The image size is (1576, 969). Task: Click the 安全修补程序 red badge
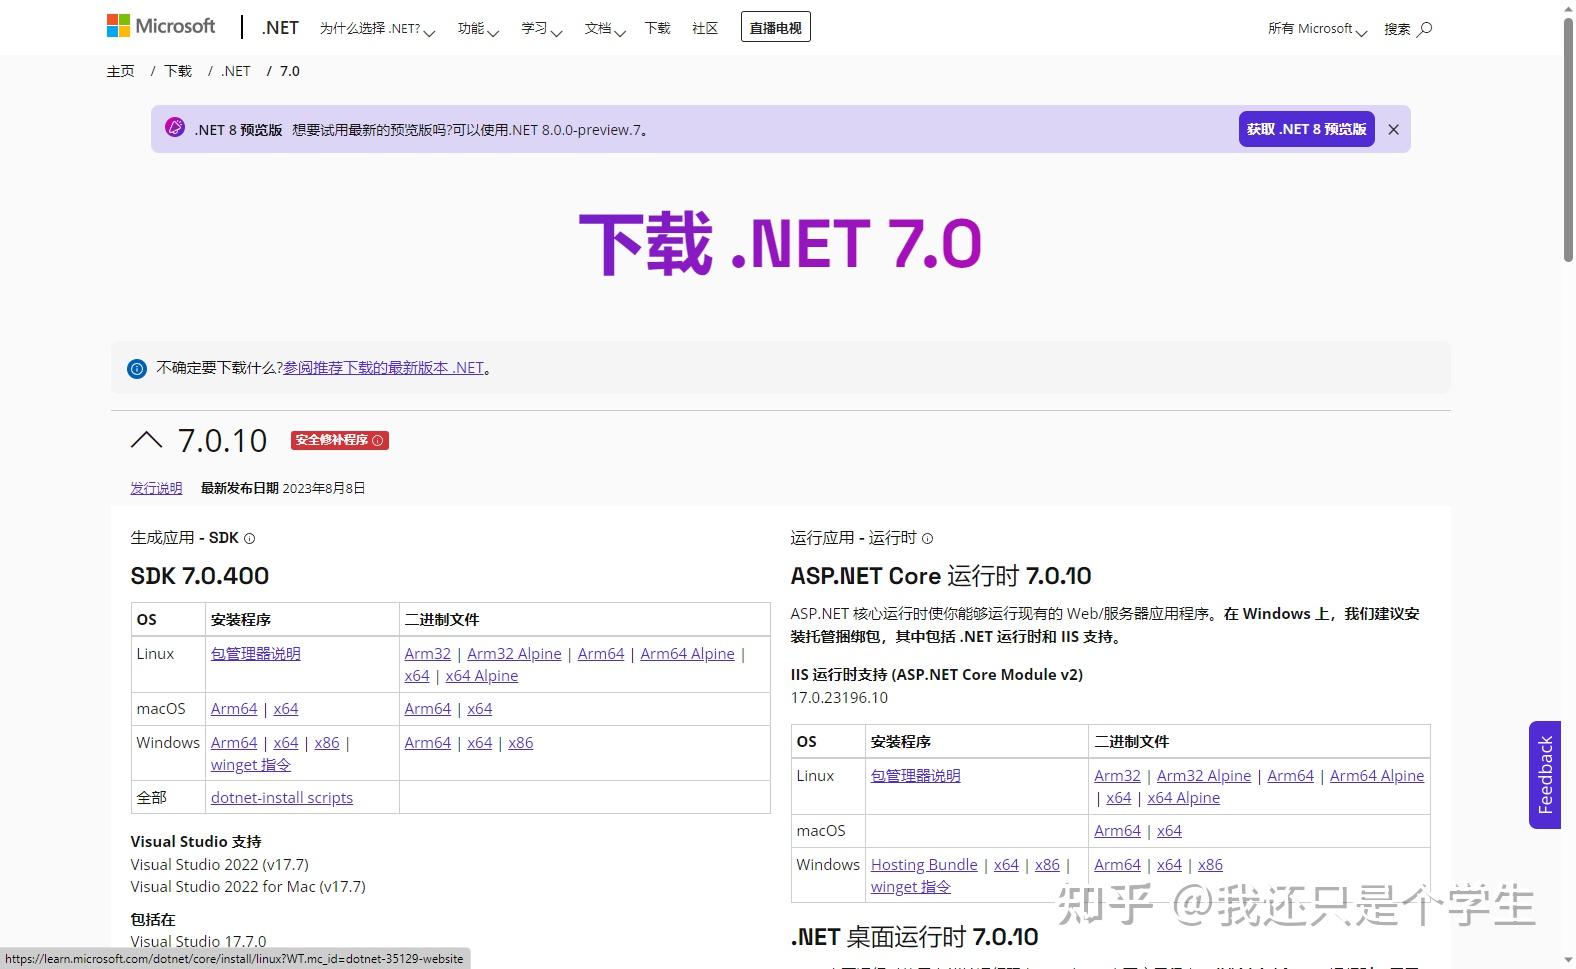339,440
